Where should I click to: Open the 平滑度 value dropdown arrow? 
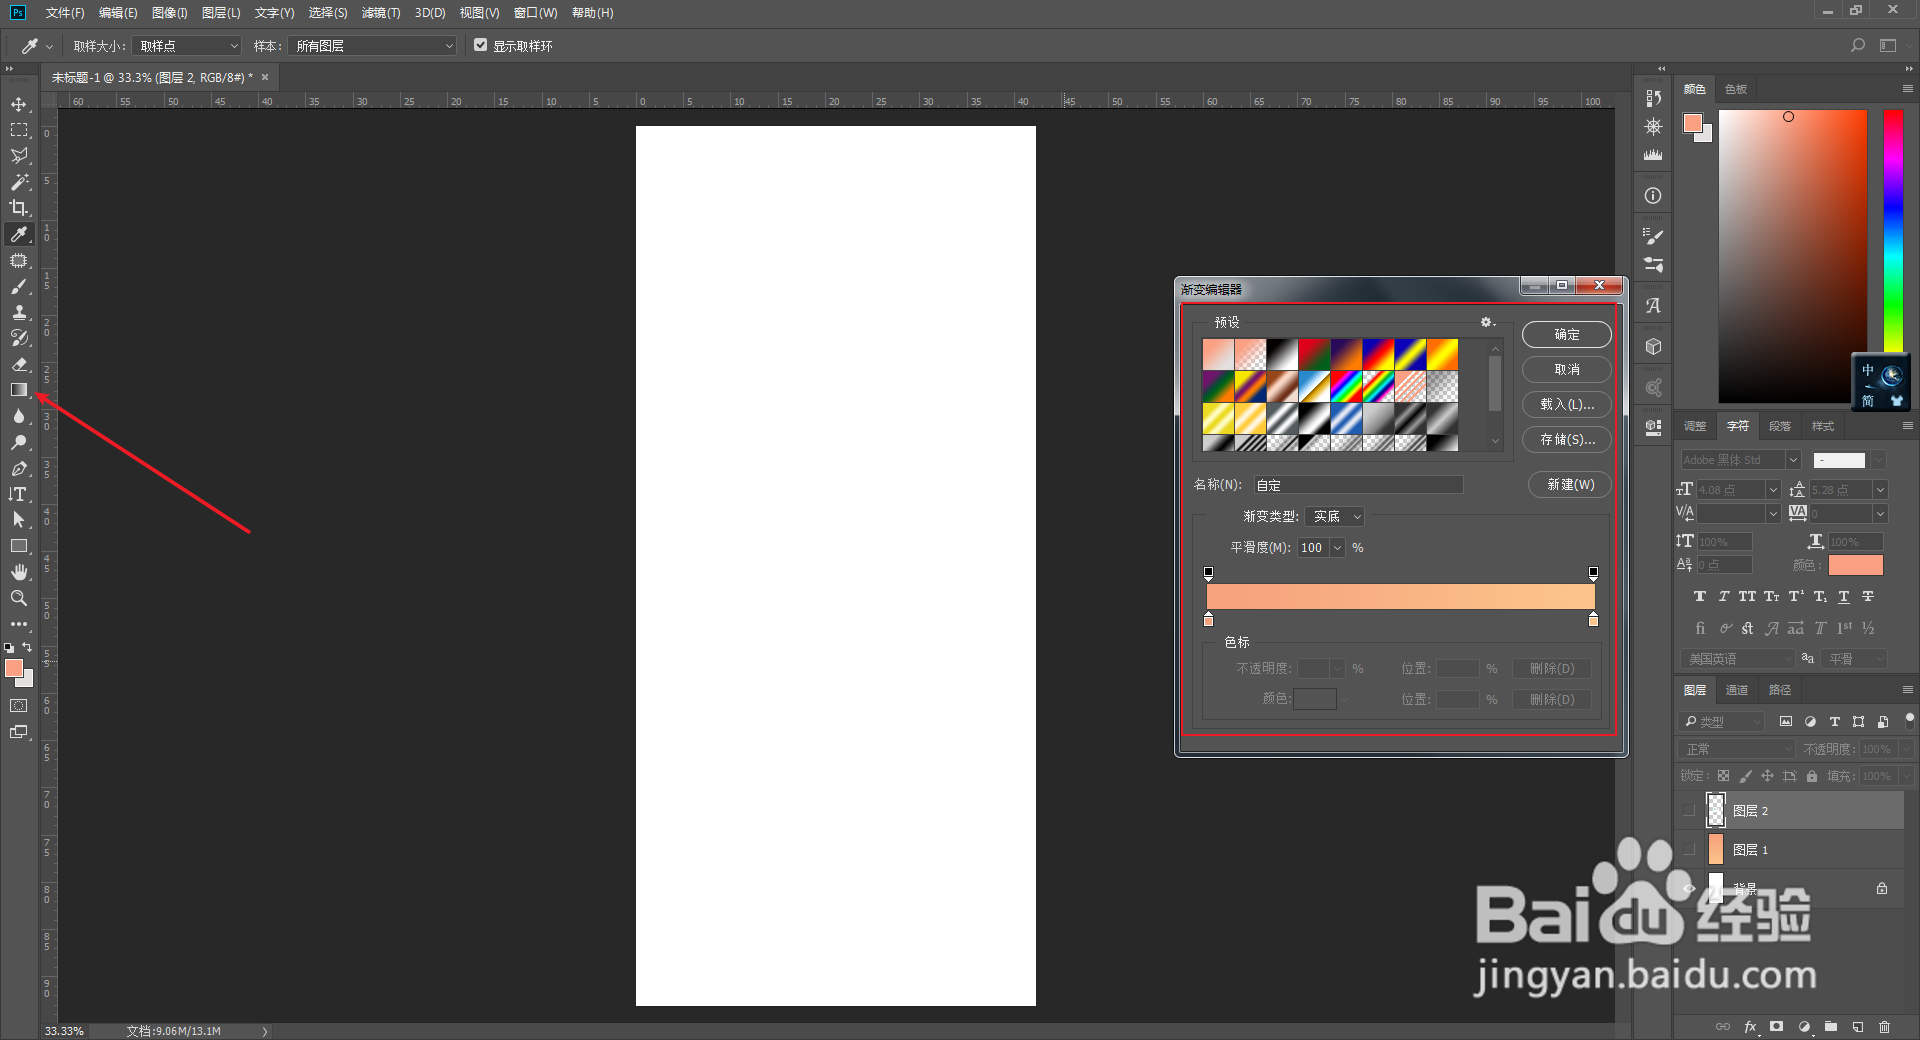[1337, 548]
